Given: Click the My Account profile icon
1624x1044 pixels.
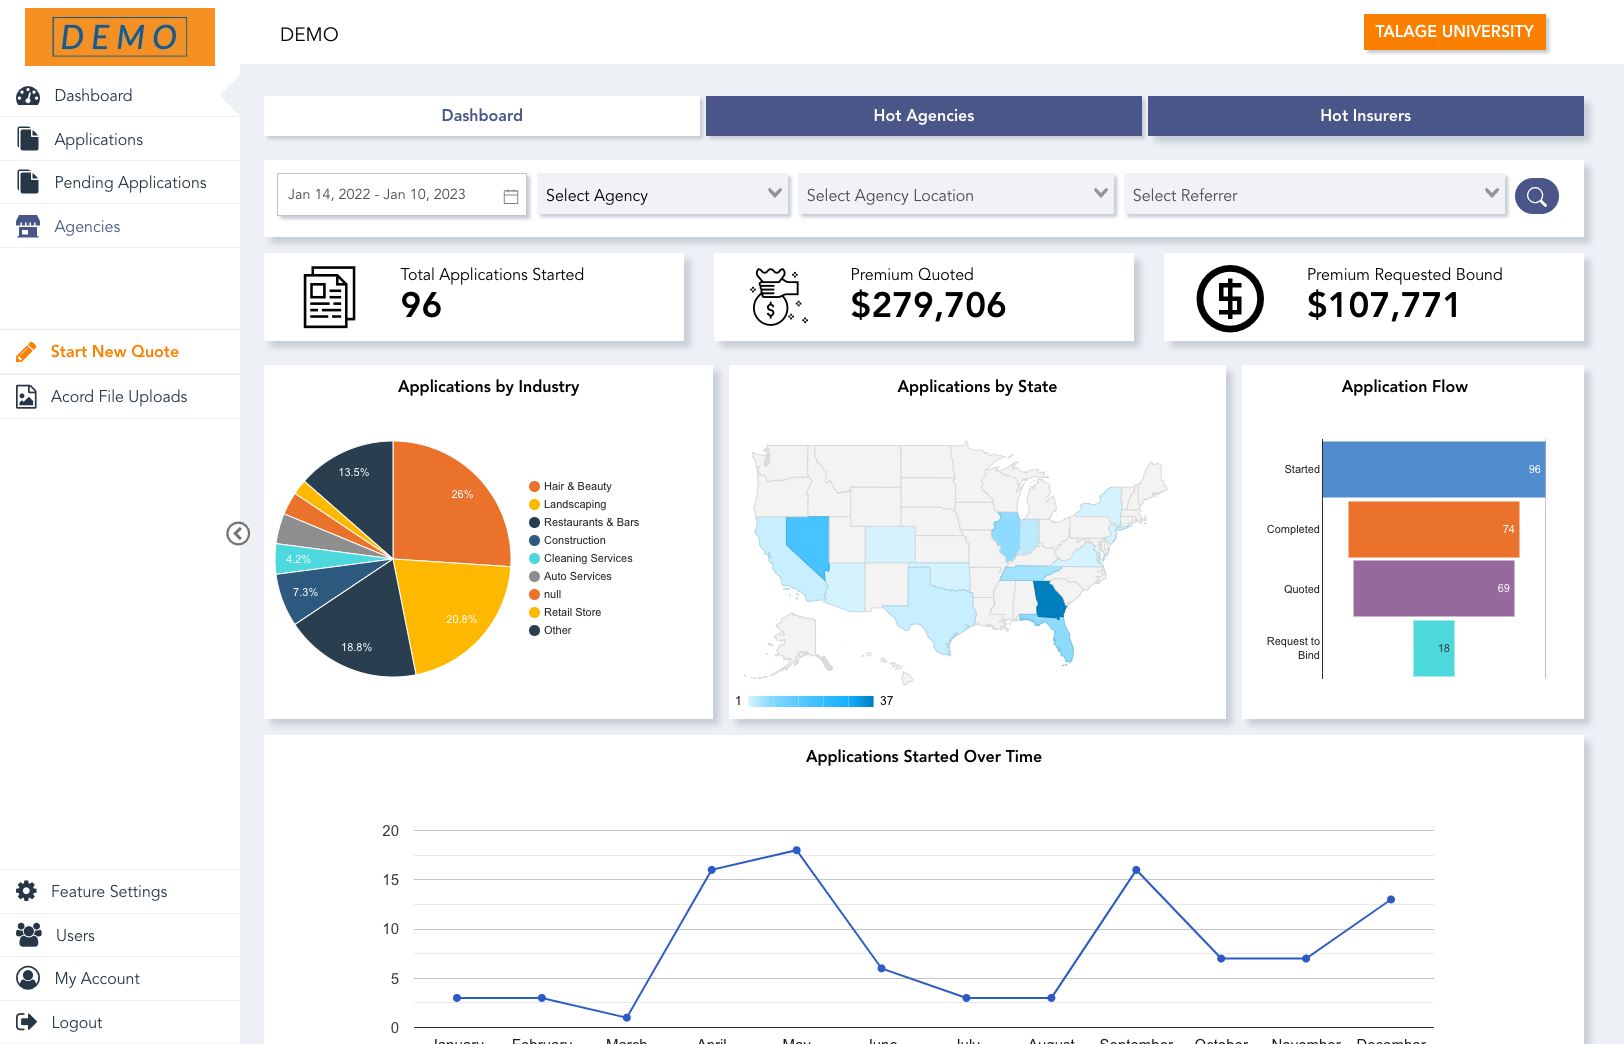Looking at the screenshot, I should point(29,978).
